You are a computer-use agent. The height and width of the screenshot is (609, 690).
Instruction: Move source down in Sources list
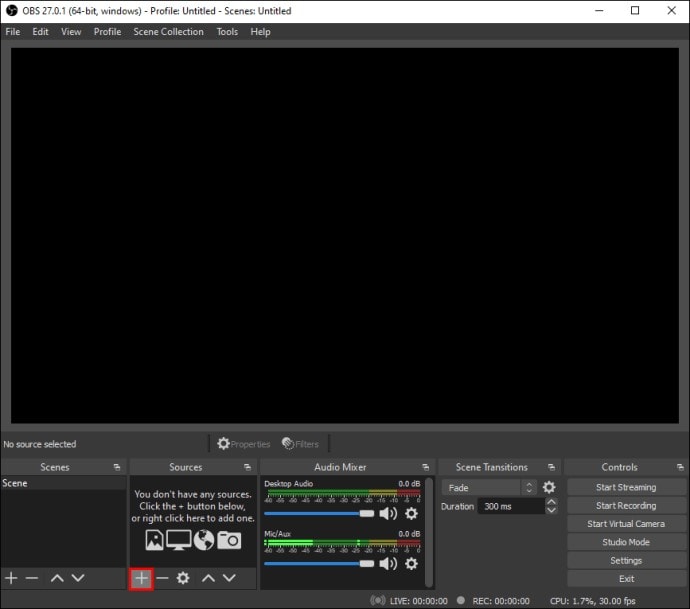[229, 578]
